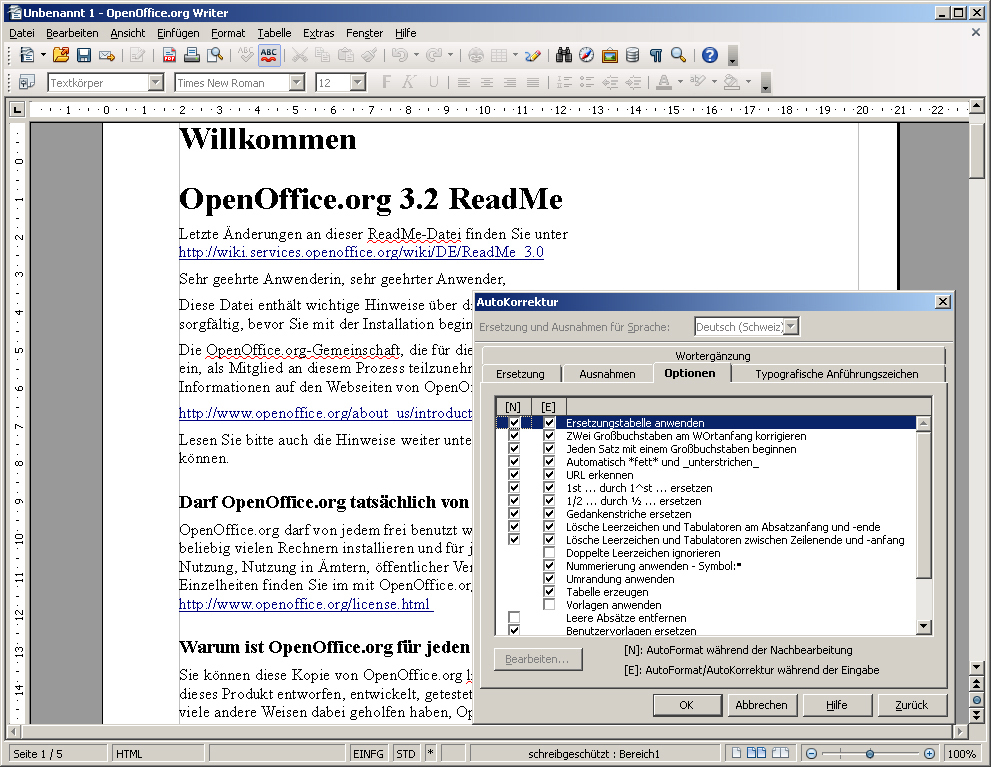
Task: Enable Vorlagen anwenden checkbox
Action: click(549, 605)
